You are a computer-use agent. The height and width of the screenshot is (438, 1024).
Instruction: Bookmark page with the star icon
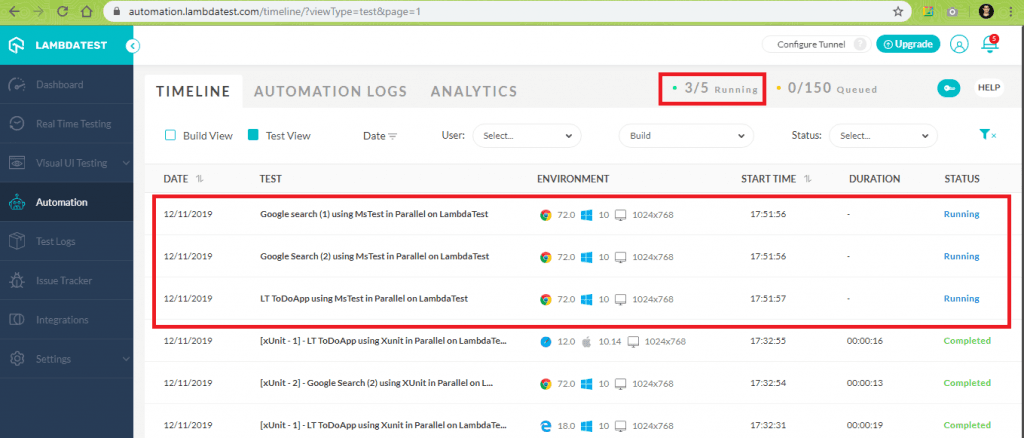click(x=898, y=11)
